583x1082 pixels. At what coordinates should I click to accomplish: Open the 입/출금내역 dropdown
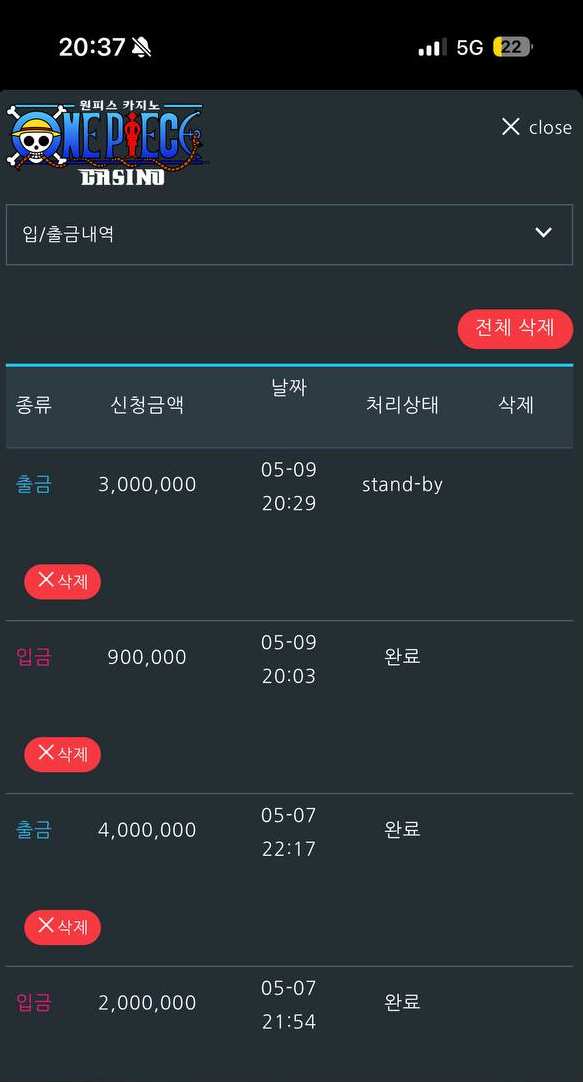coord(289,234)
